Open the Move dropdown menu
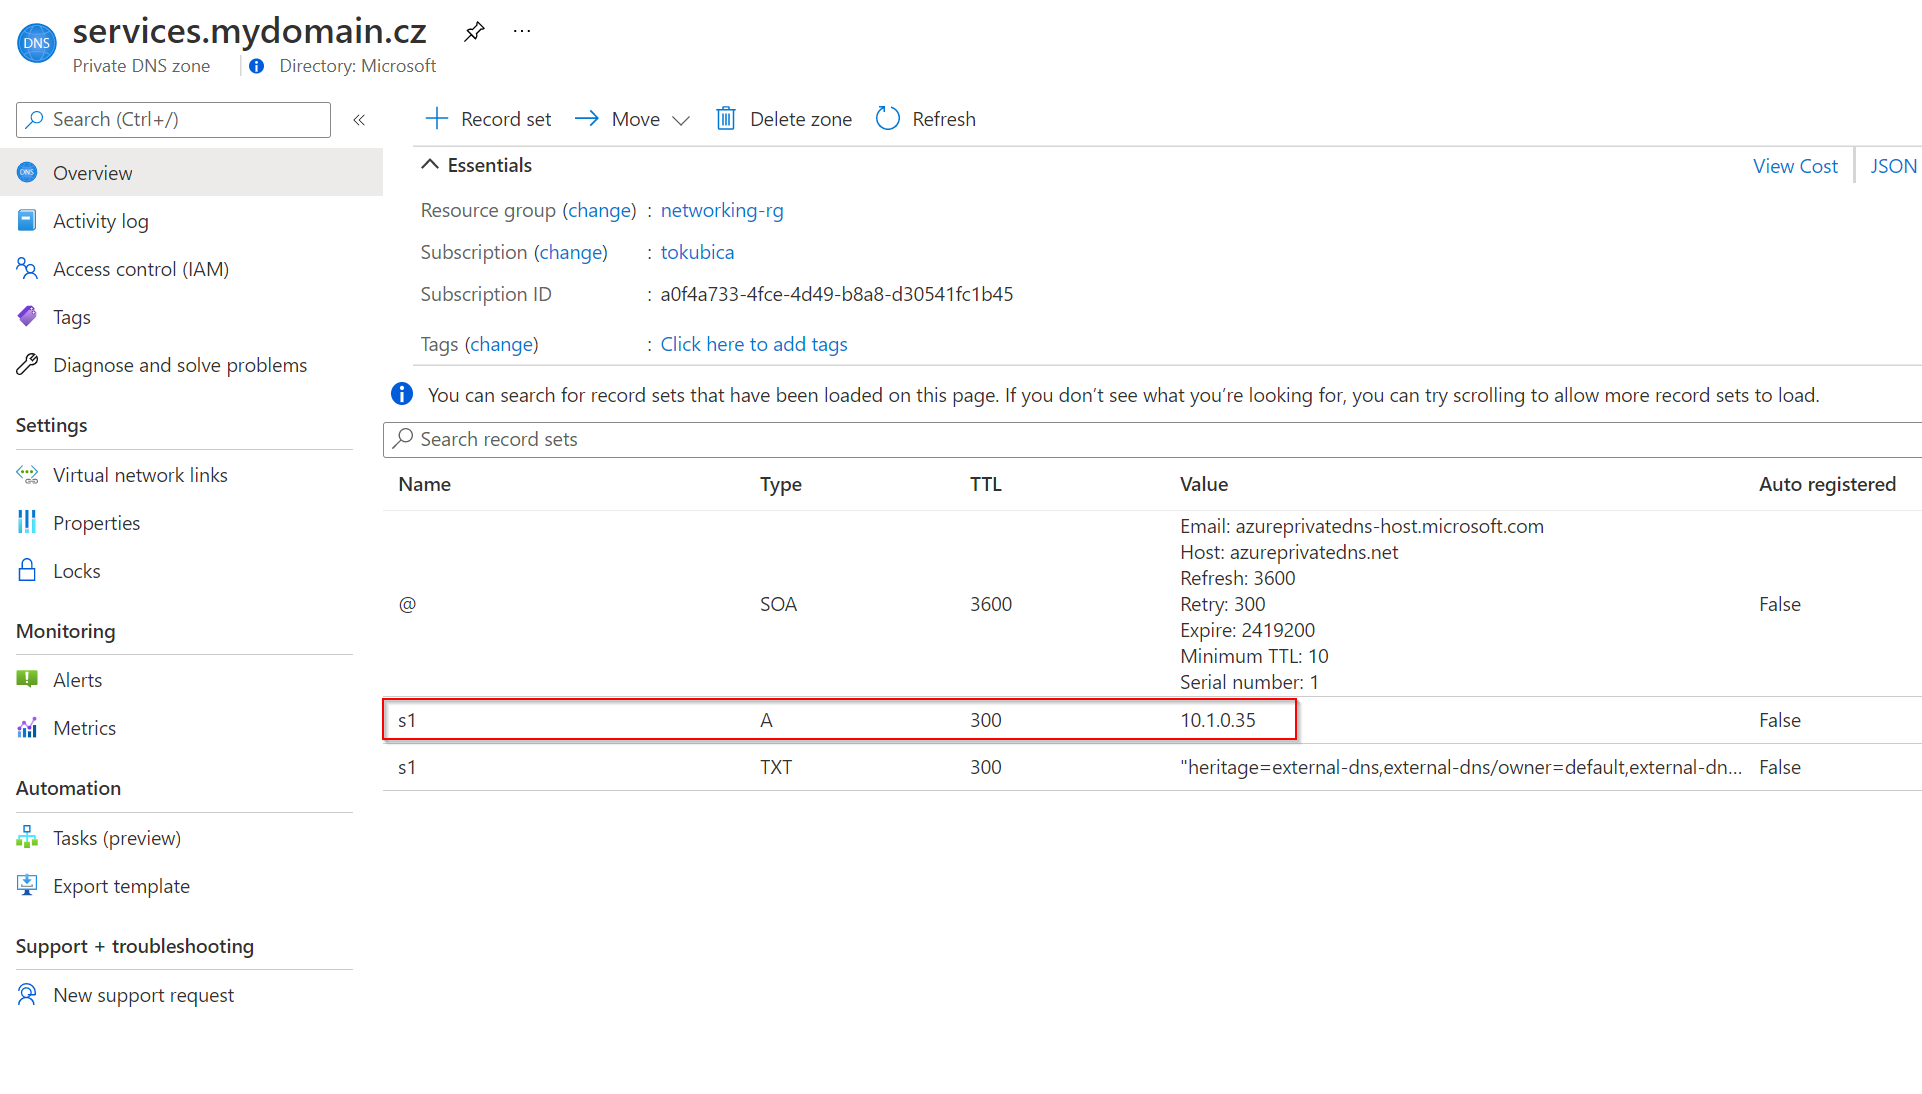This screenshot has height=1094, width=1922. 632,119
